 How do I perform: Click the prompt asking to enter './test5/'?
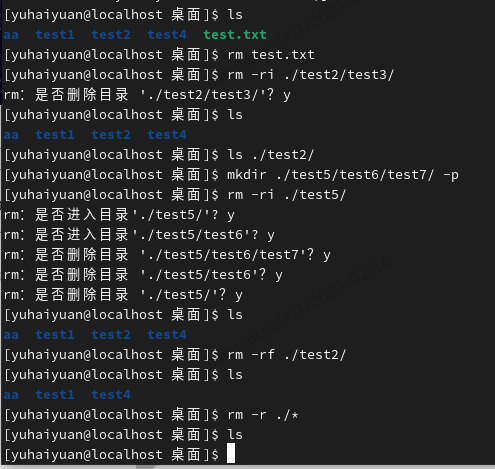pyautogui.click(x=119, y=215)
